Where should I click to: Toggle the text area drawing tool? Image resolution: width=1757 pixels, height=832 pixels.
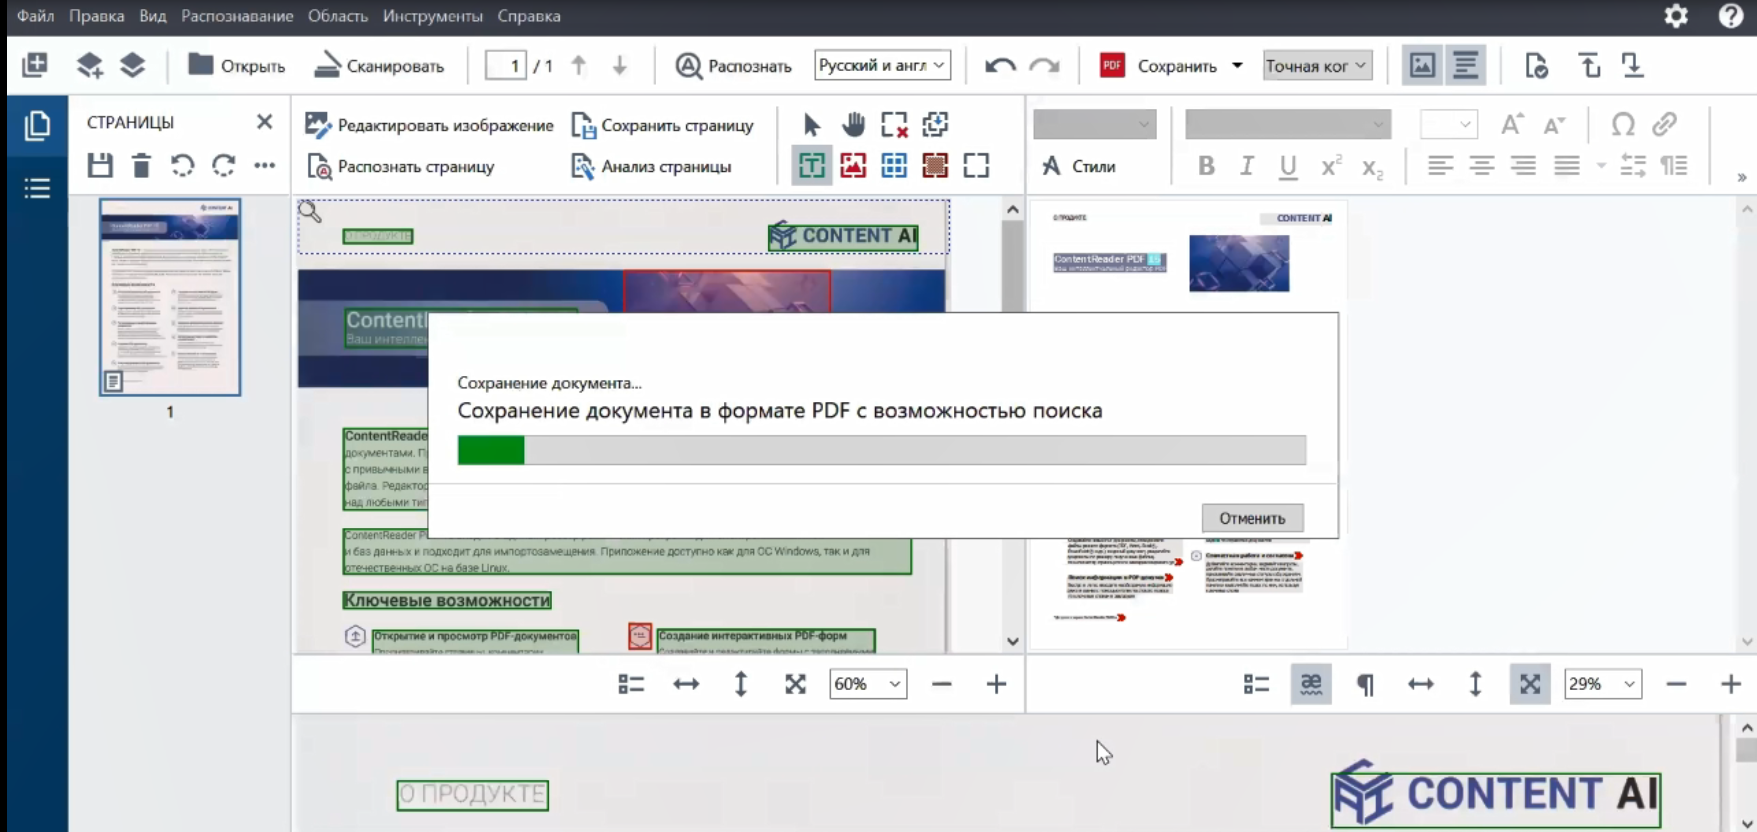[812, 165]
